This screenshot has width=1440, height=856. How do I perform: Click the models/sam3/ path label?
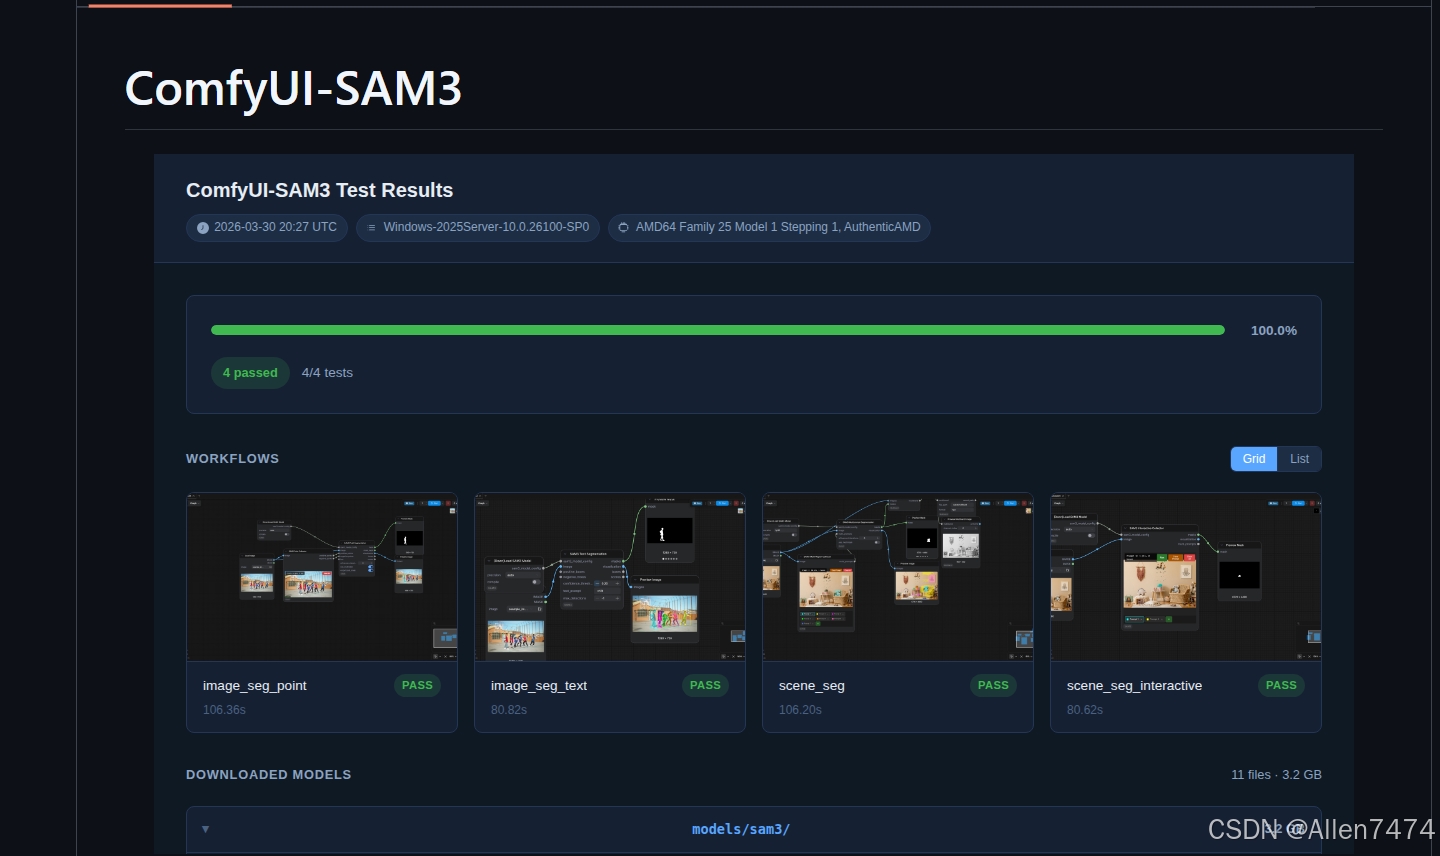(x=741, y=829)
